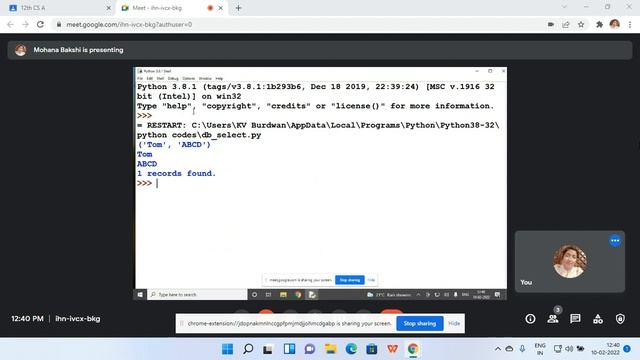Open meeting details info icon

(530, 319)
